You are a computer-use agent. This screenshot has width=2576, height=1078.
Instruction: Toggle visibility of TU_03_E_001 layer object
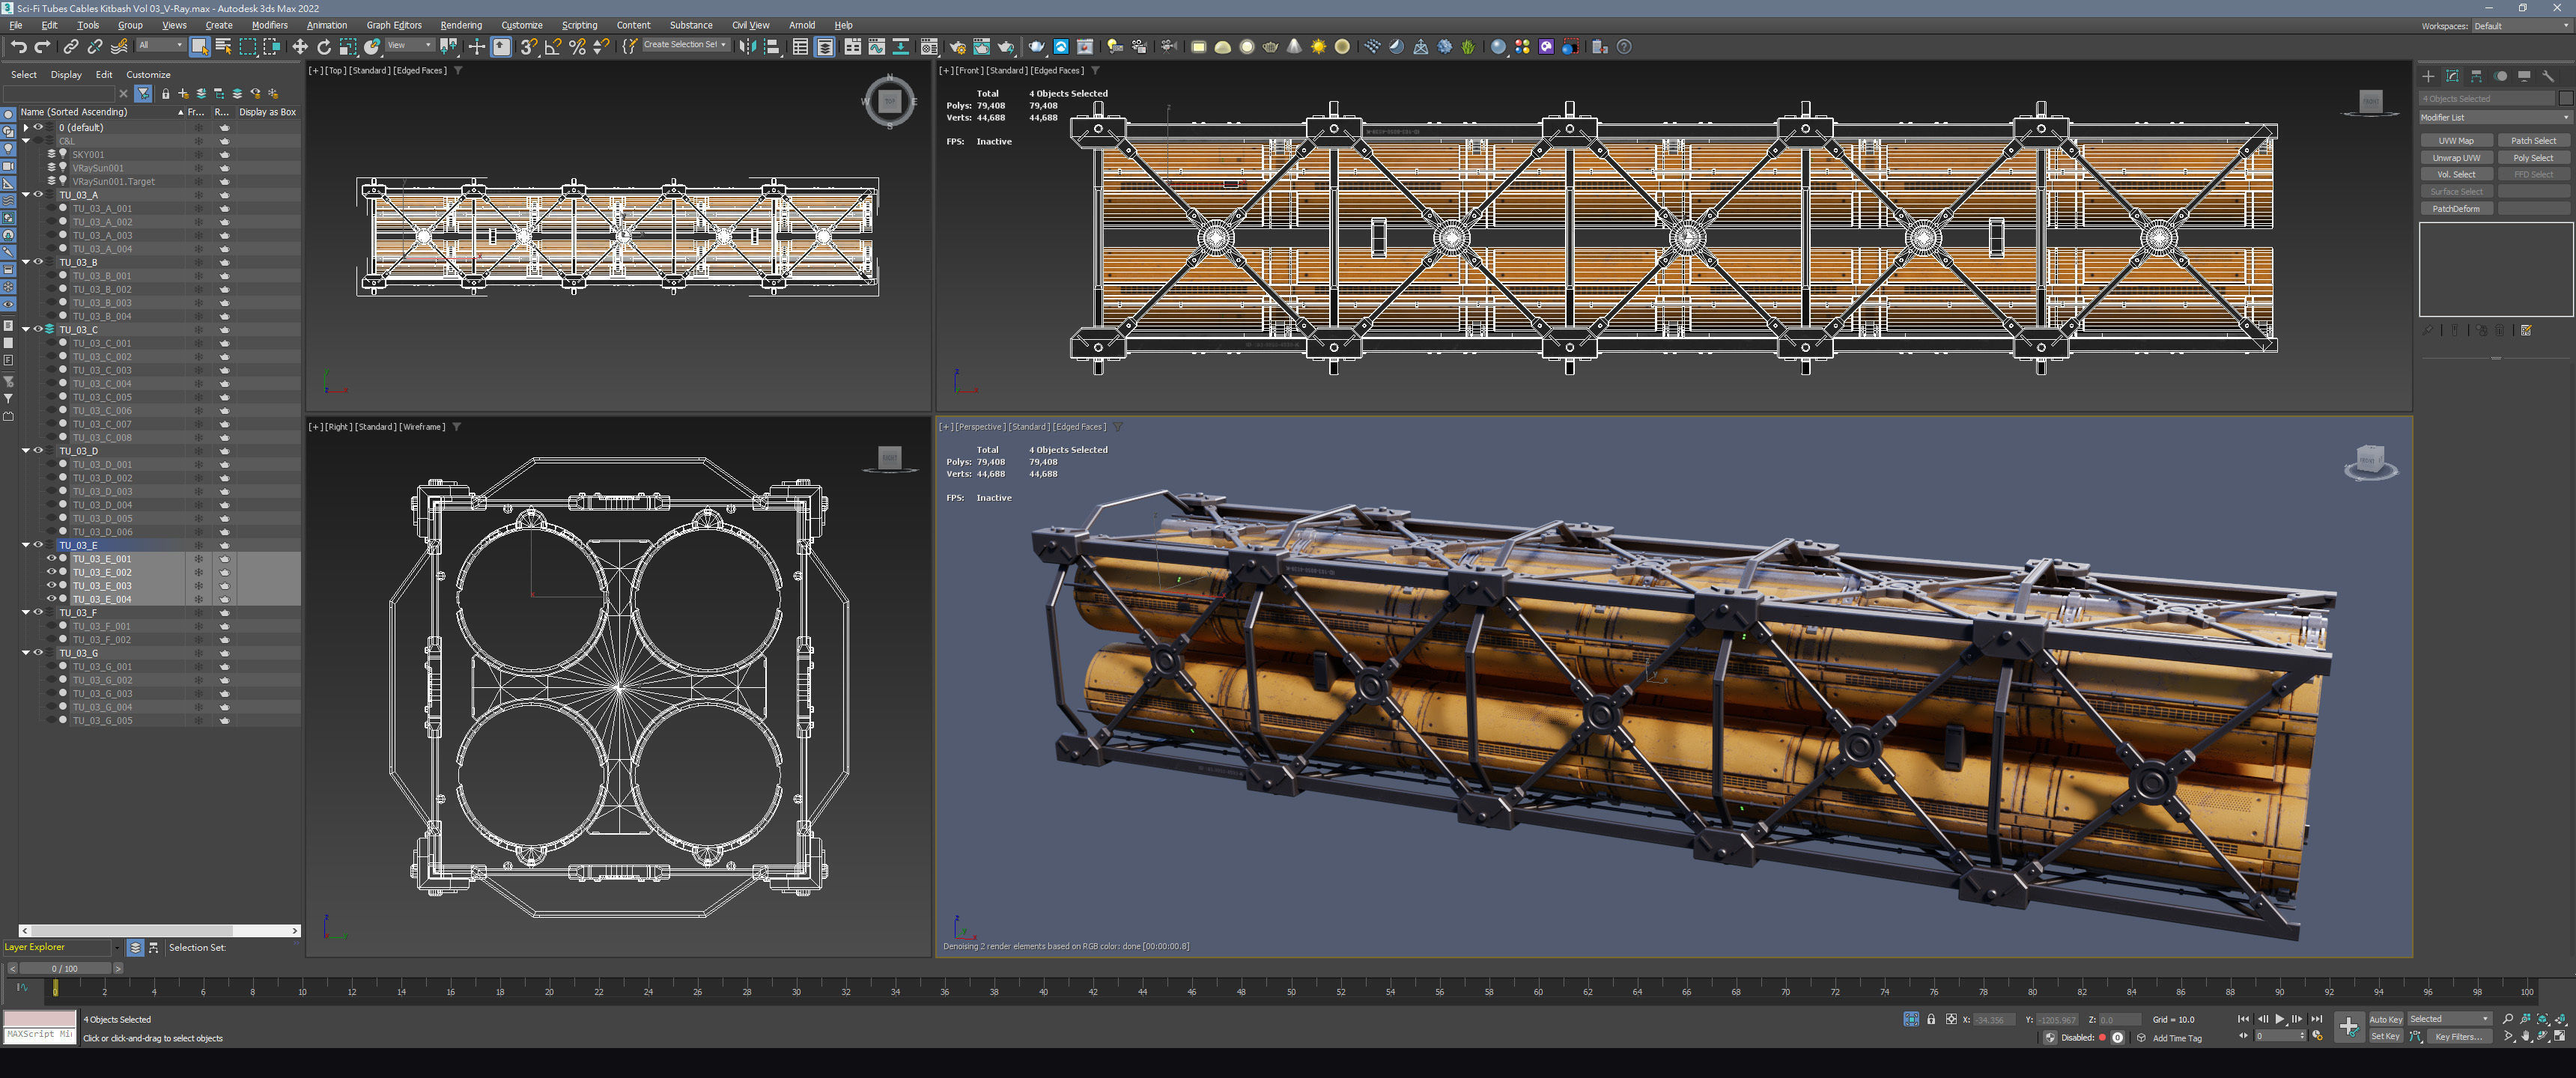[51, 559]
